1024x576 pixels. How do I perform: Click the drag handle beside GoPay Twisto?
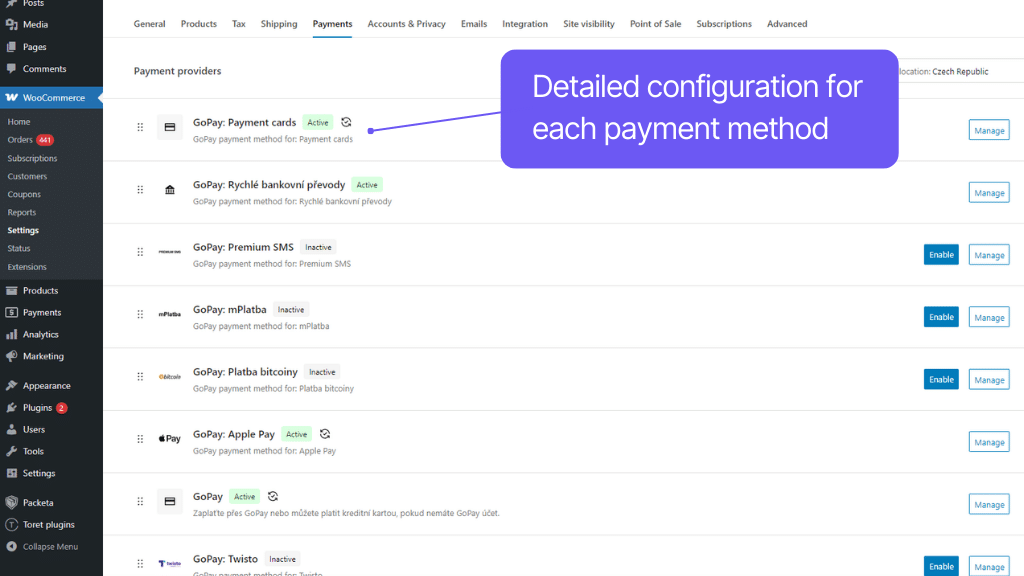[x=140, y=561]
